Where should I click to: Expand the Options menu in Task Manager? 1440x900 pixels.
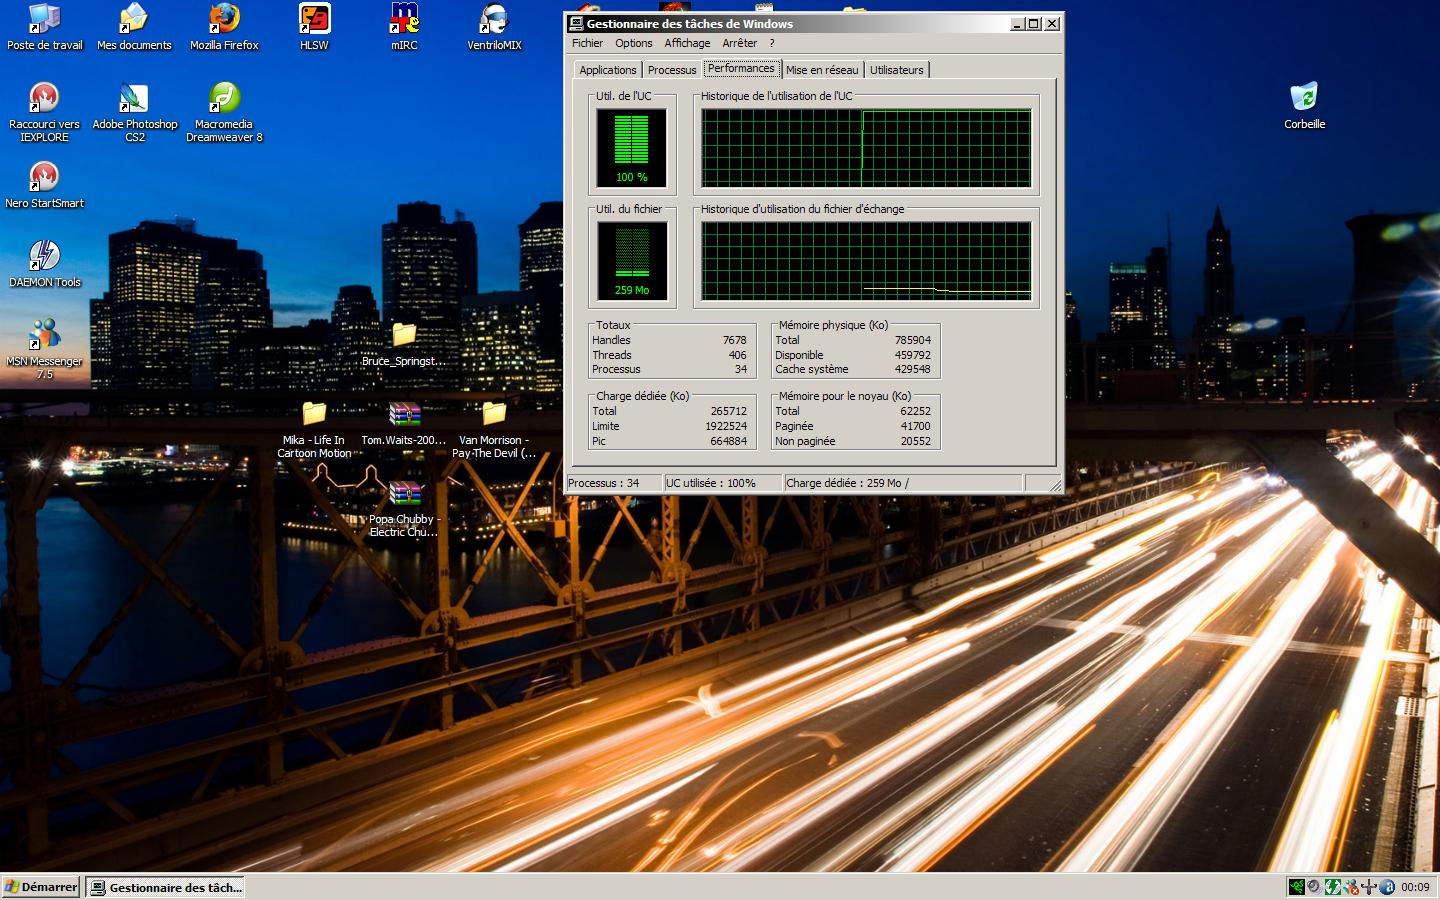[633, 43]
